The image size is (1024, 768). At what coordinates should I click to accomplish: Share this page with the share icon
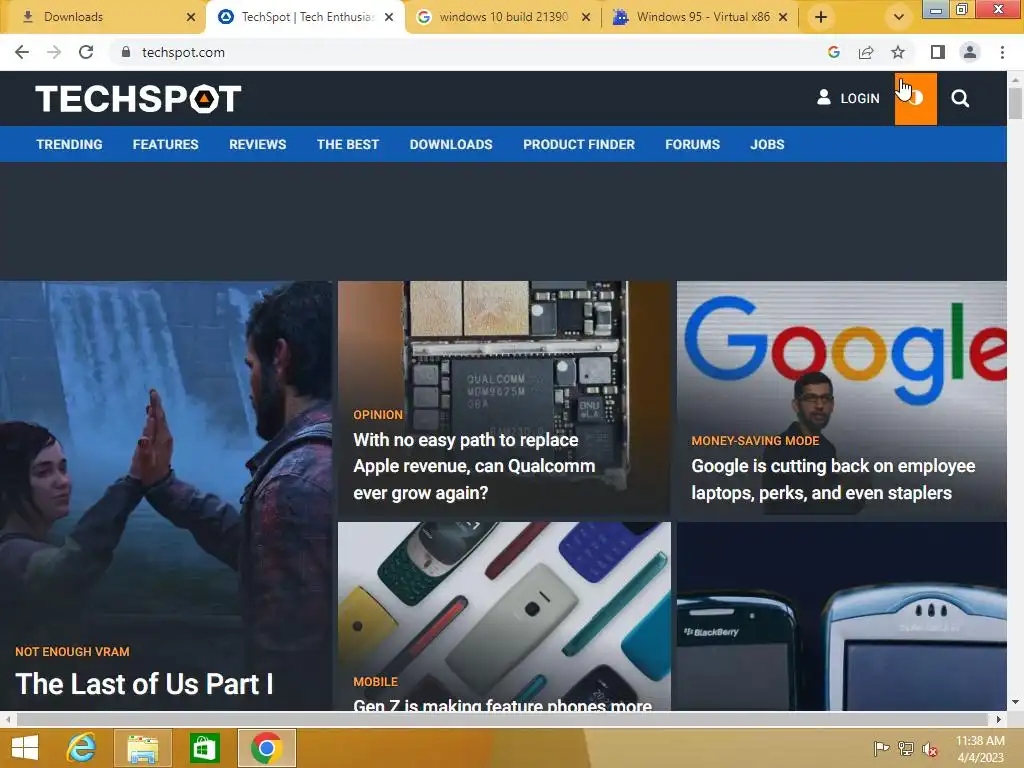[866, 52]
